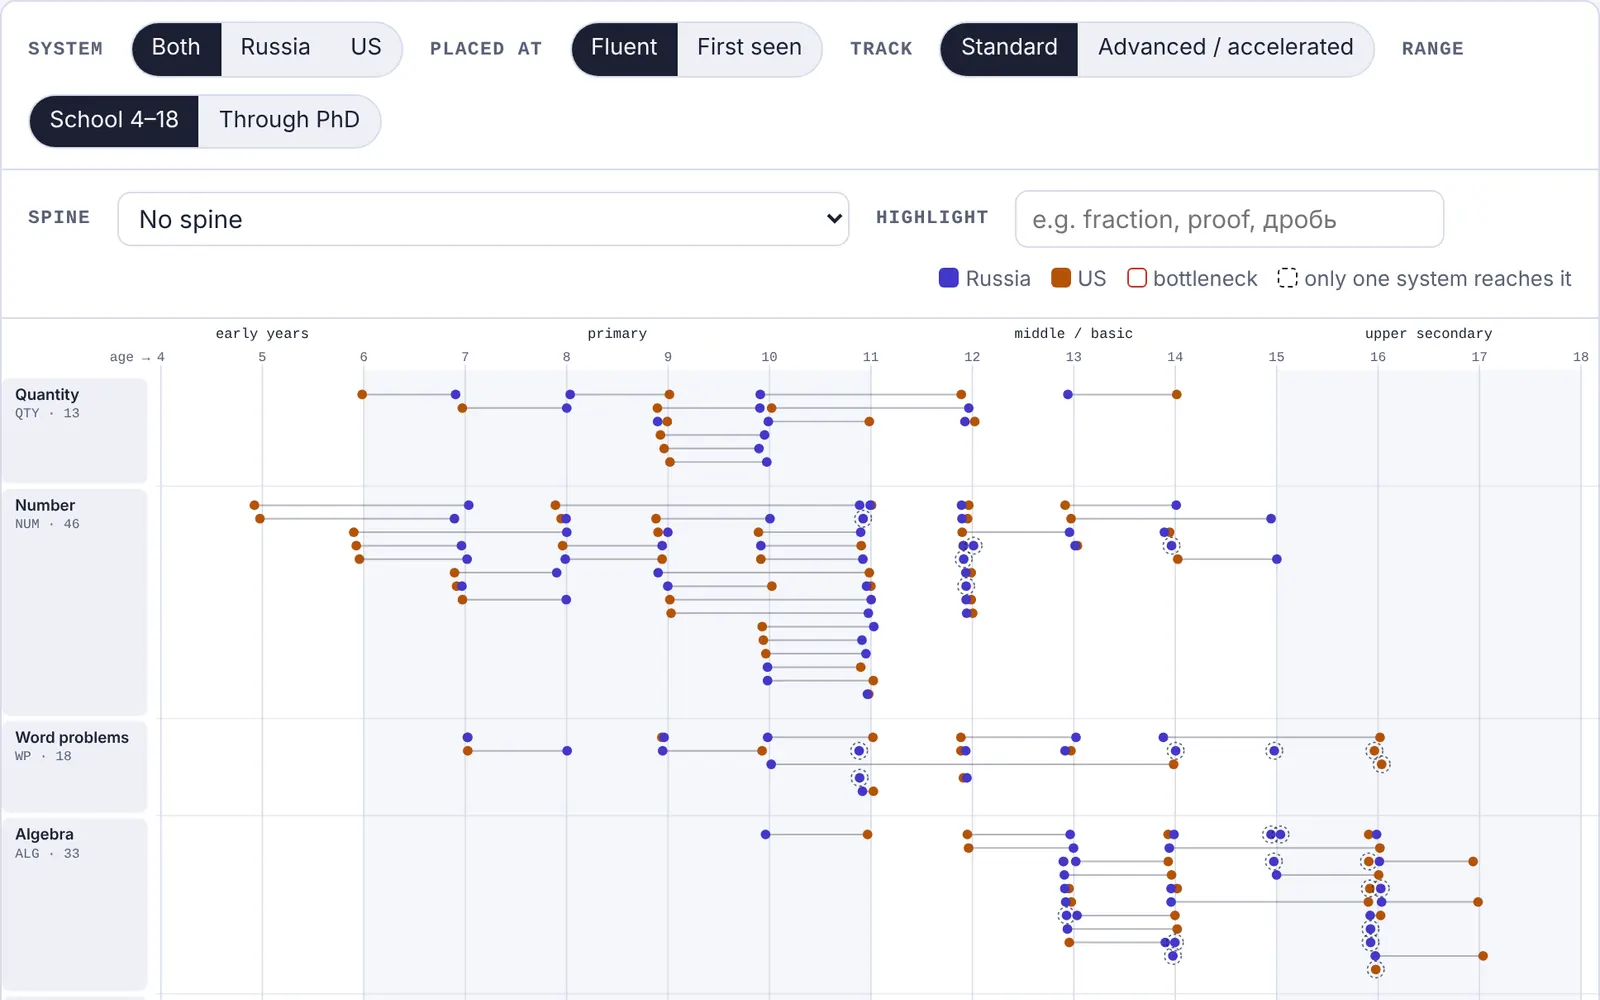Screen dimensions: 1600x1000
Task: Click the middle / basic stage label
Action: 1073,334
